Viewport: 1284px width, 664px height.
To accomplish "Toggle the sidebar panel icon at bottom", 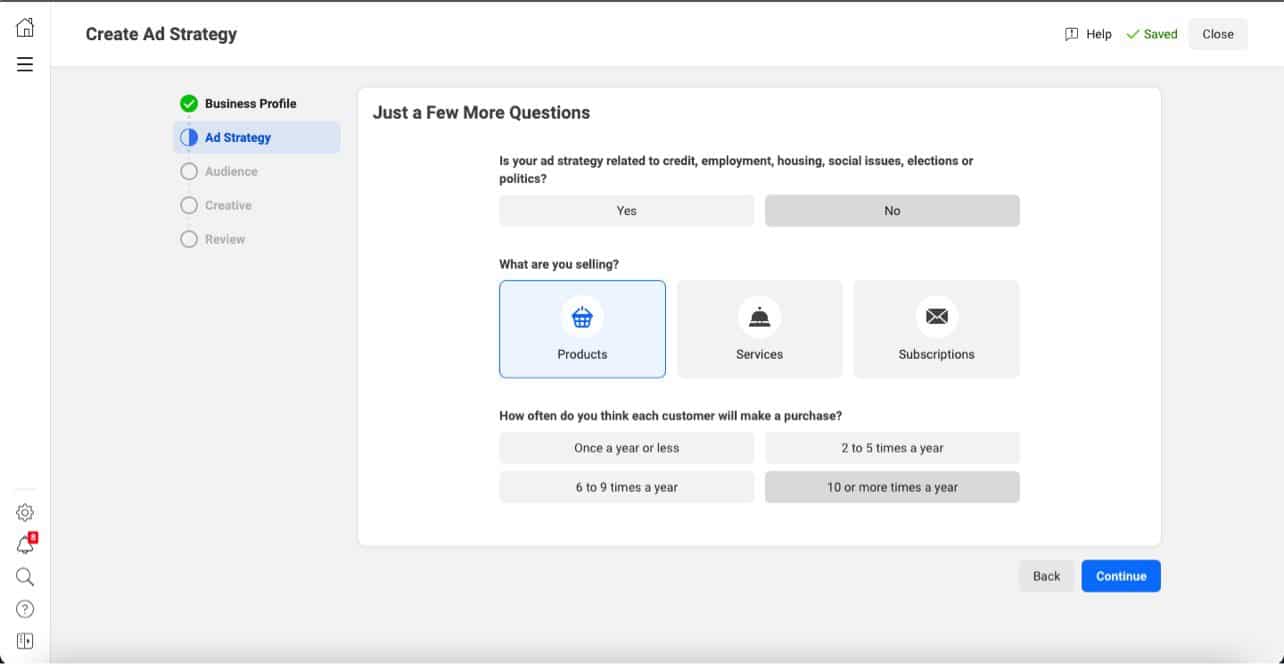I will click(25, 641).
